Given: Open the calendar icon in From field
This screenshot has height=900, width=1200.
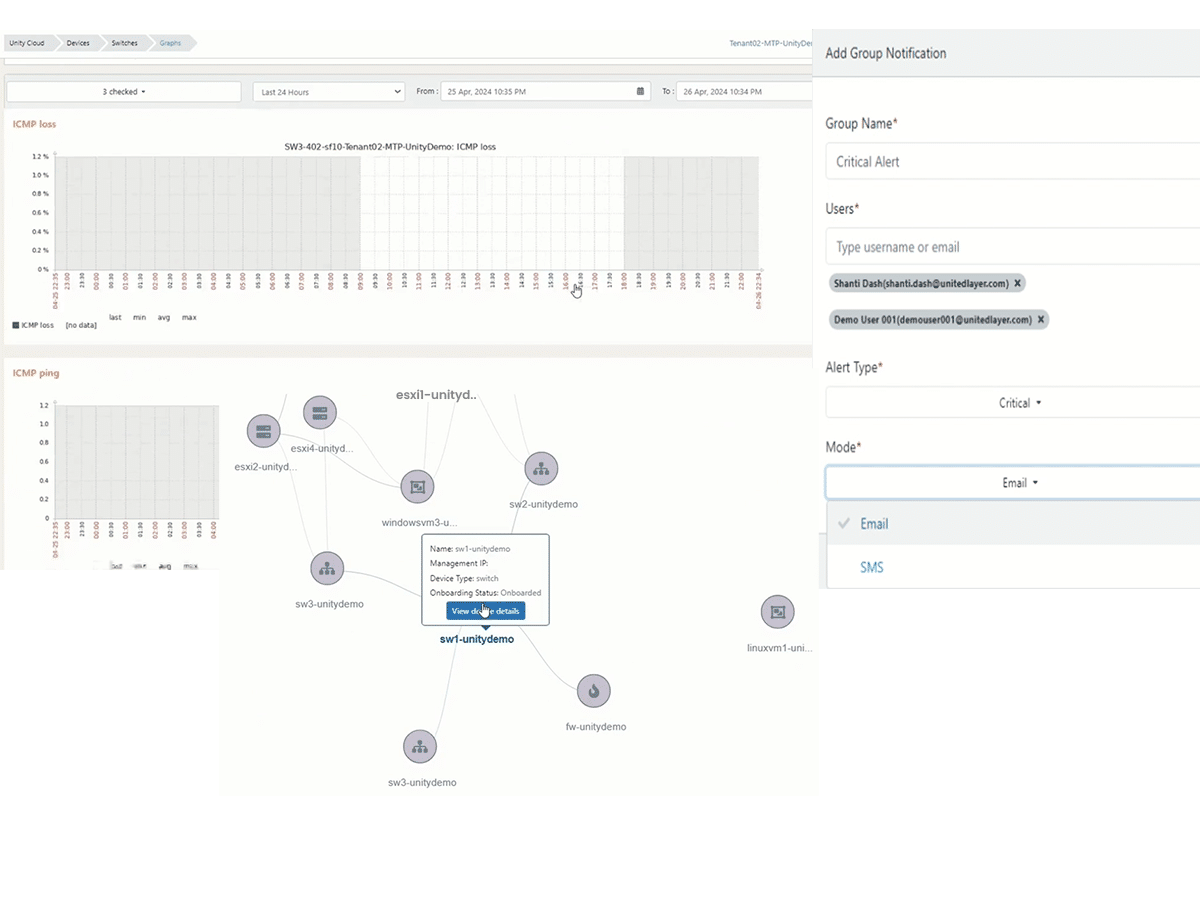Looking at the screenshot, I should [x=640, y=92].
